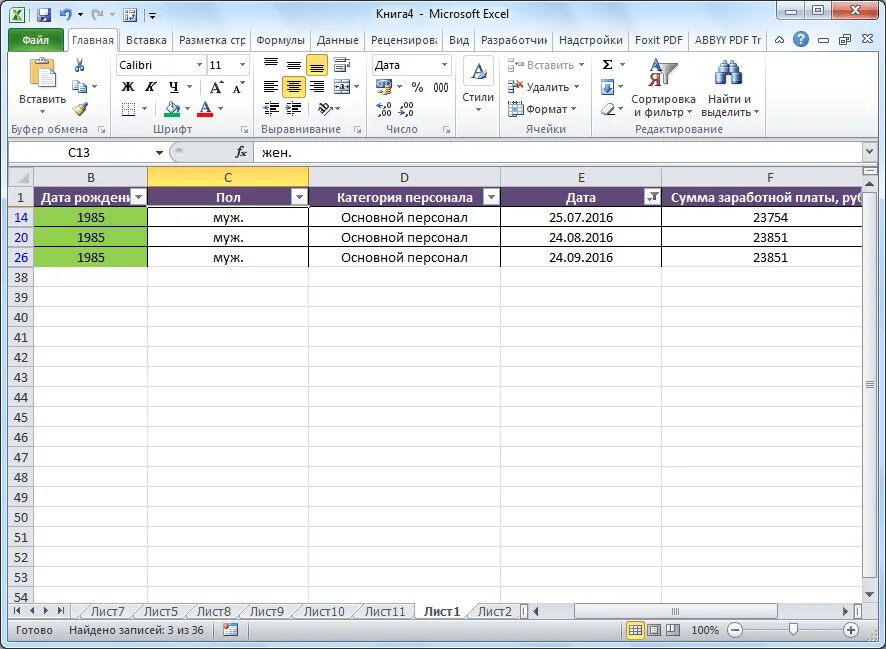Toggle Italic (К) formatting
The width and height of the screenshot is (886, 649).
click(x=150, y=87)
